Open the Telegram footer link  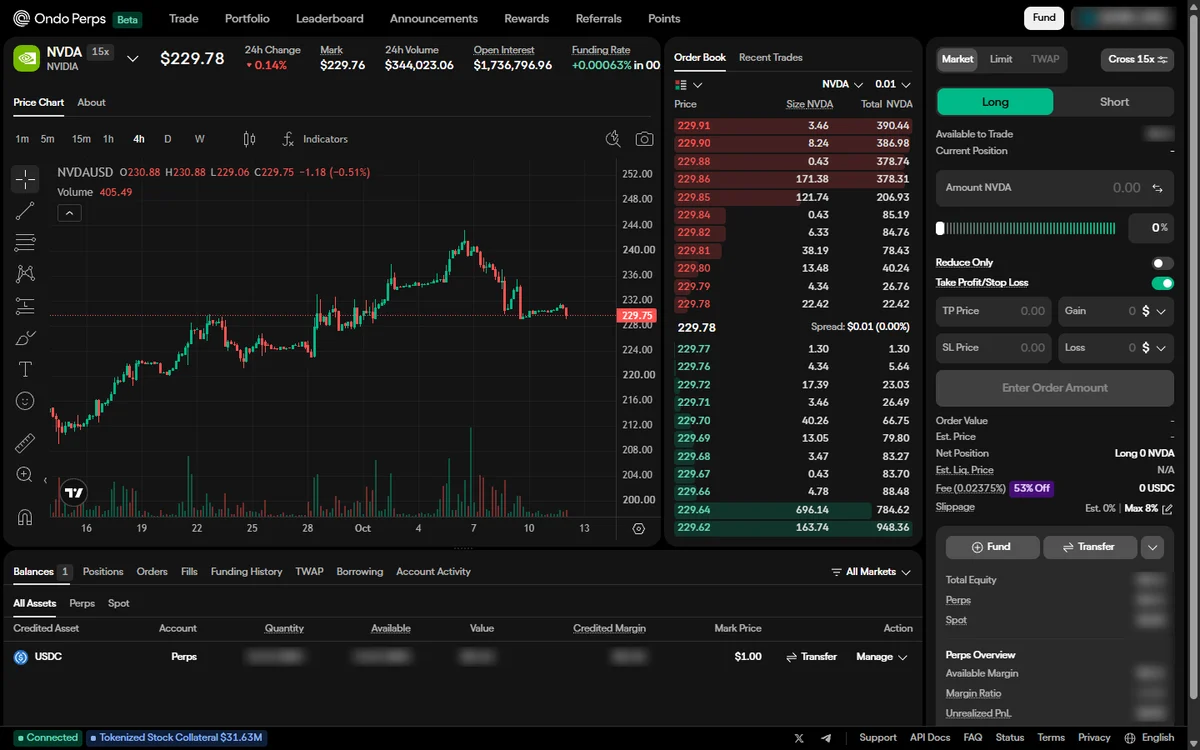826,738
